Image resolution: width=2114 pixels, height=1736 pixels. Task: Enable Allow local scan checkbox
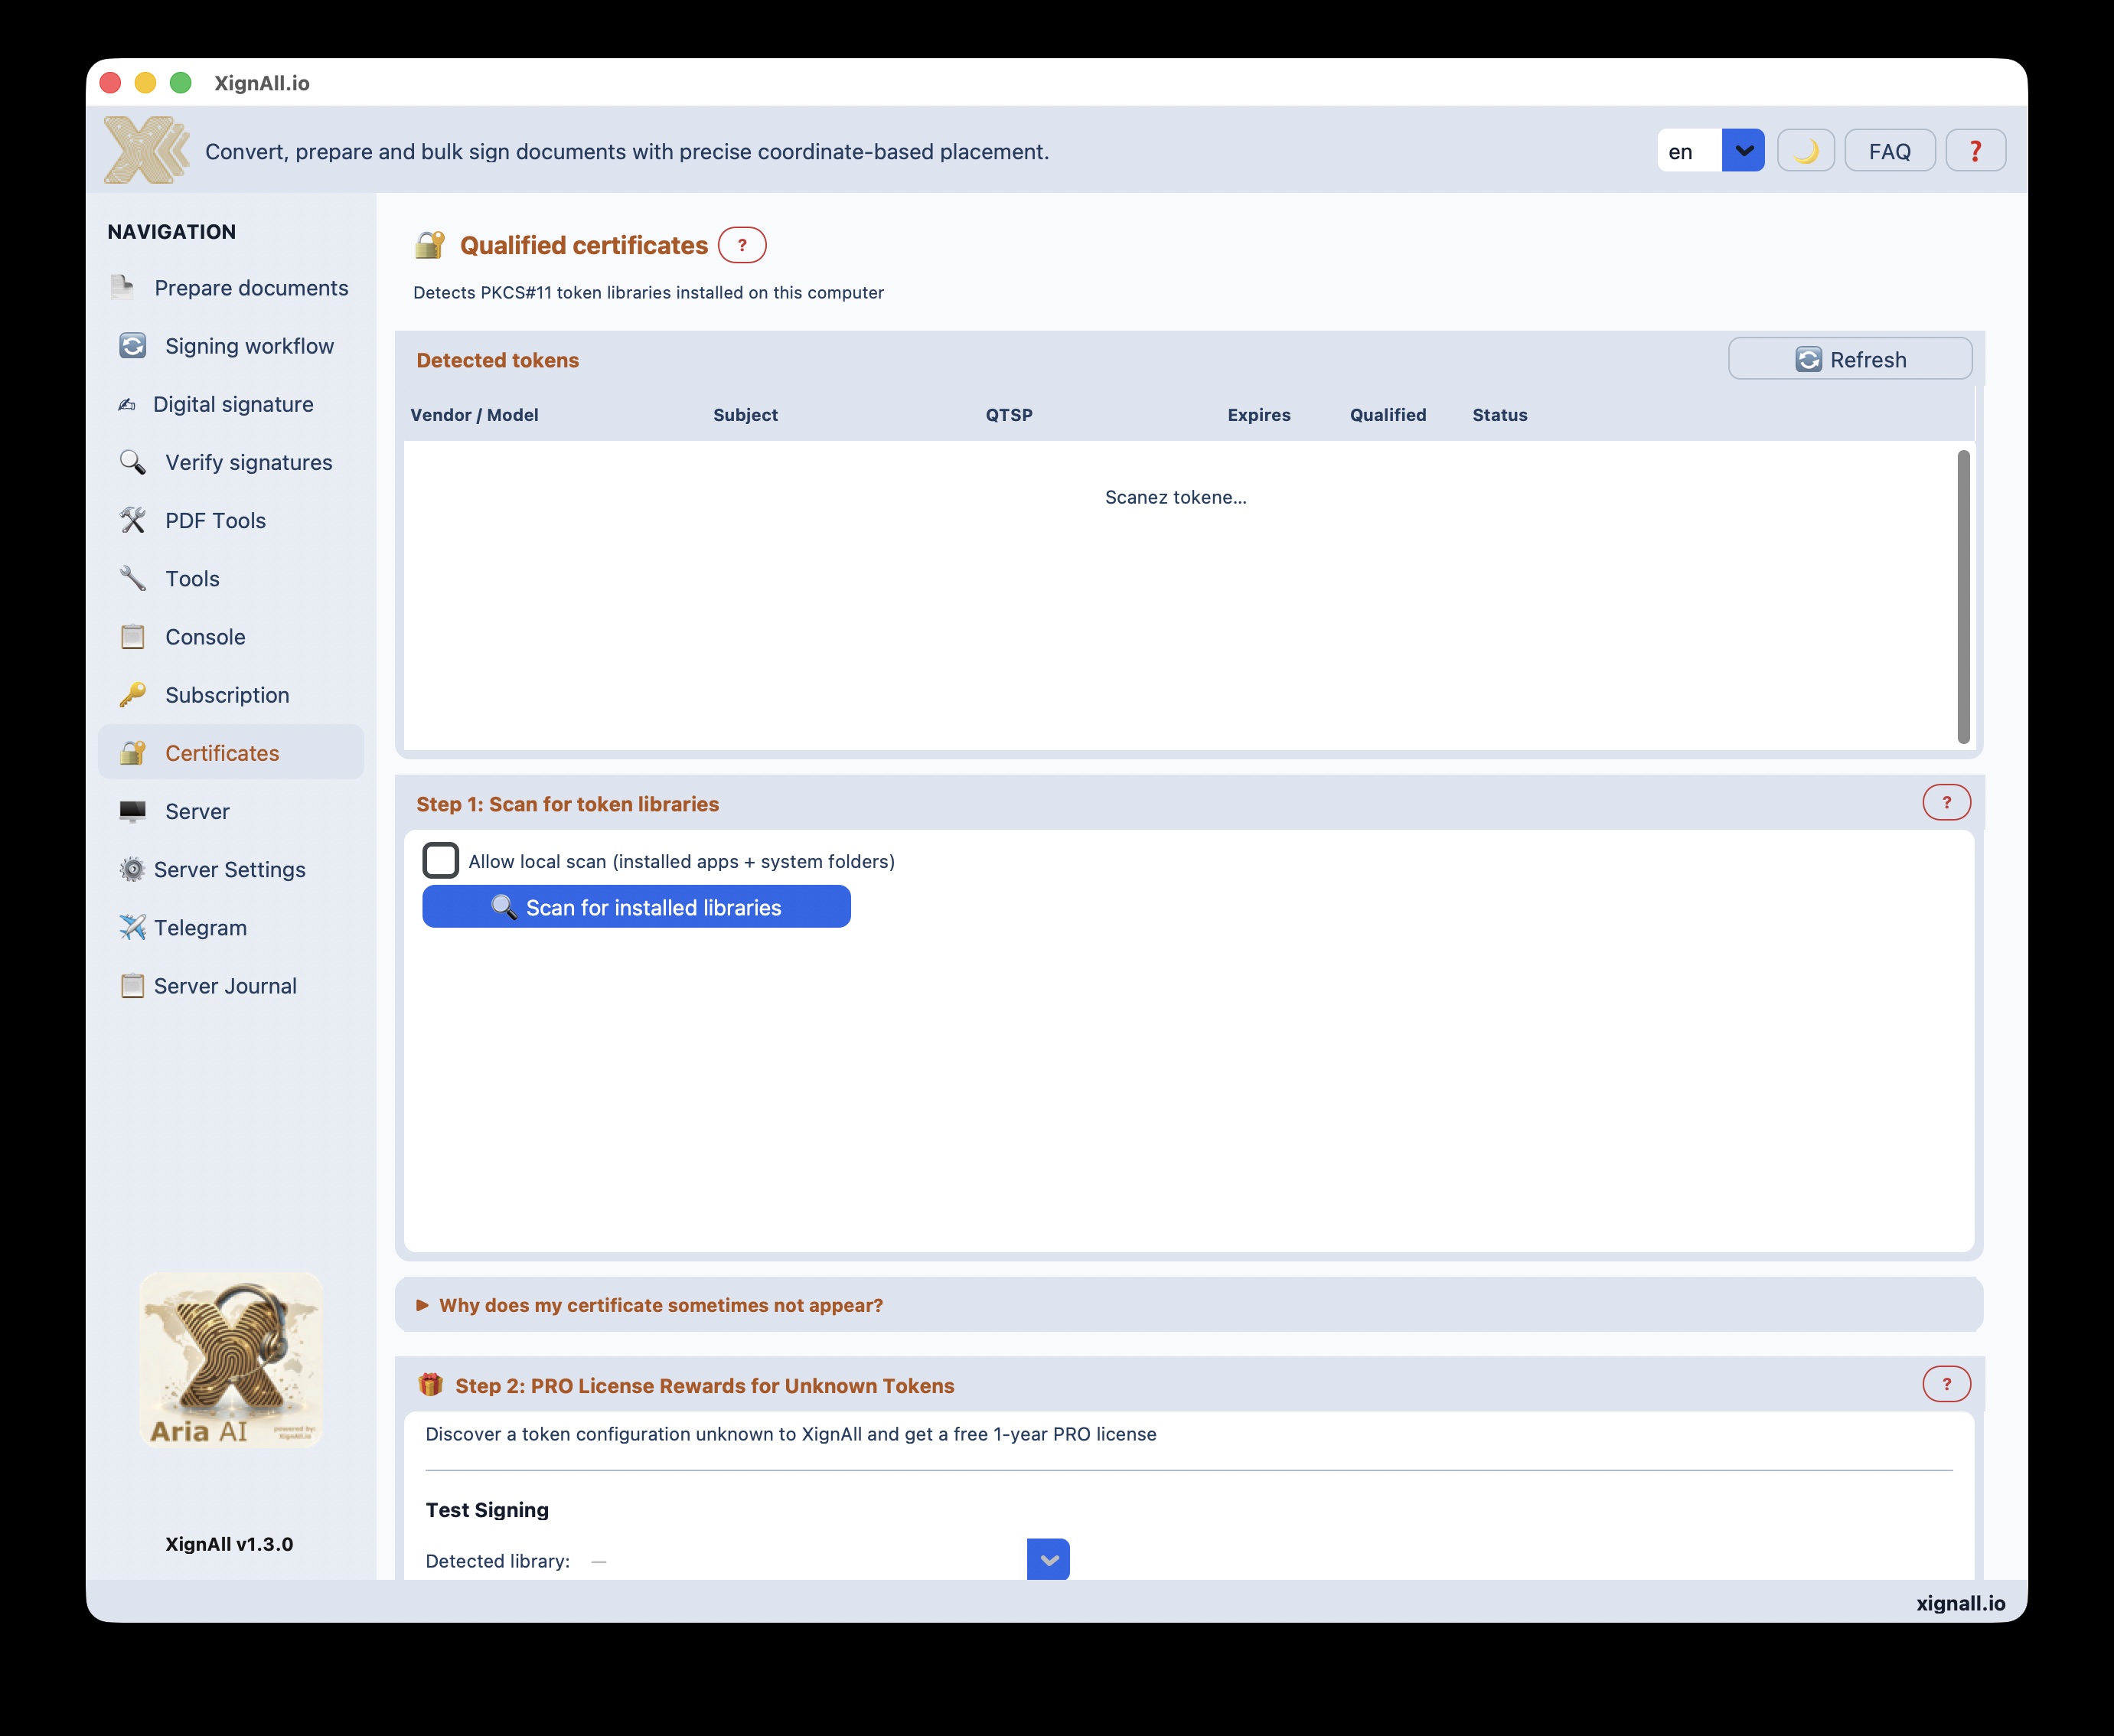[x=441, y=860]
